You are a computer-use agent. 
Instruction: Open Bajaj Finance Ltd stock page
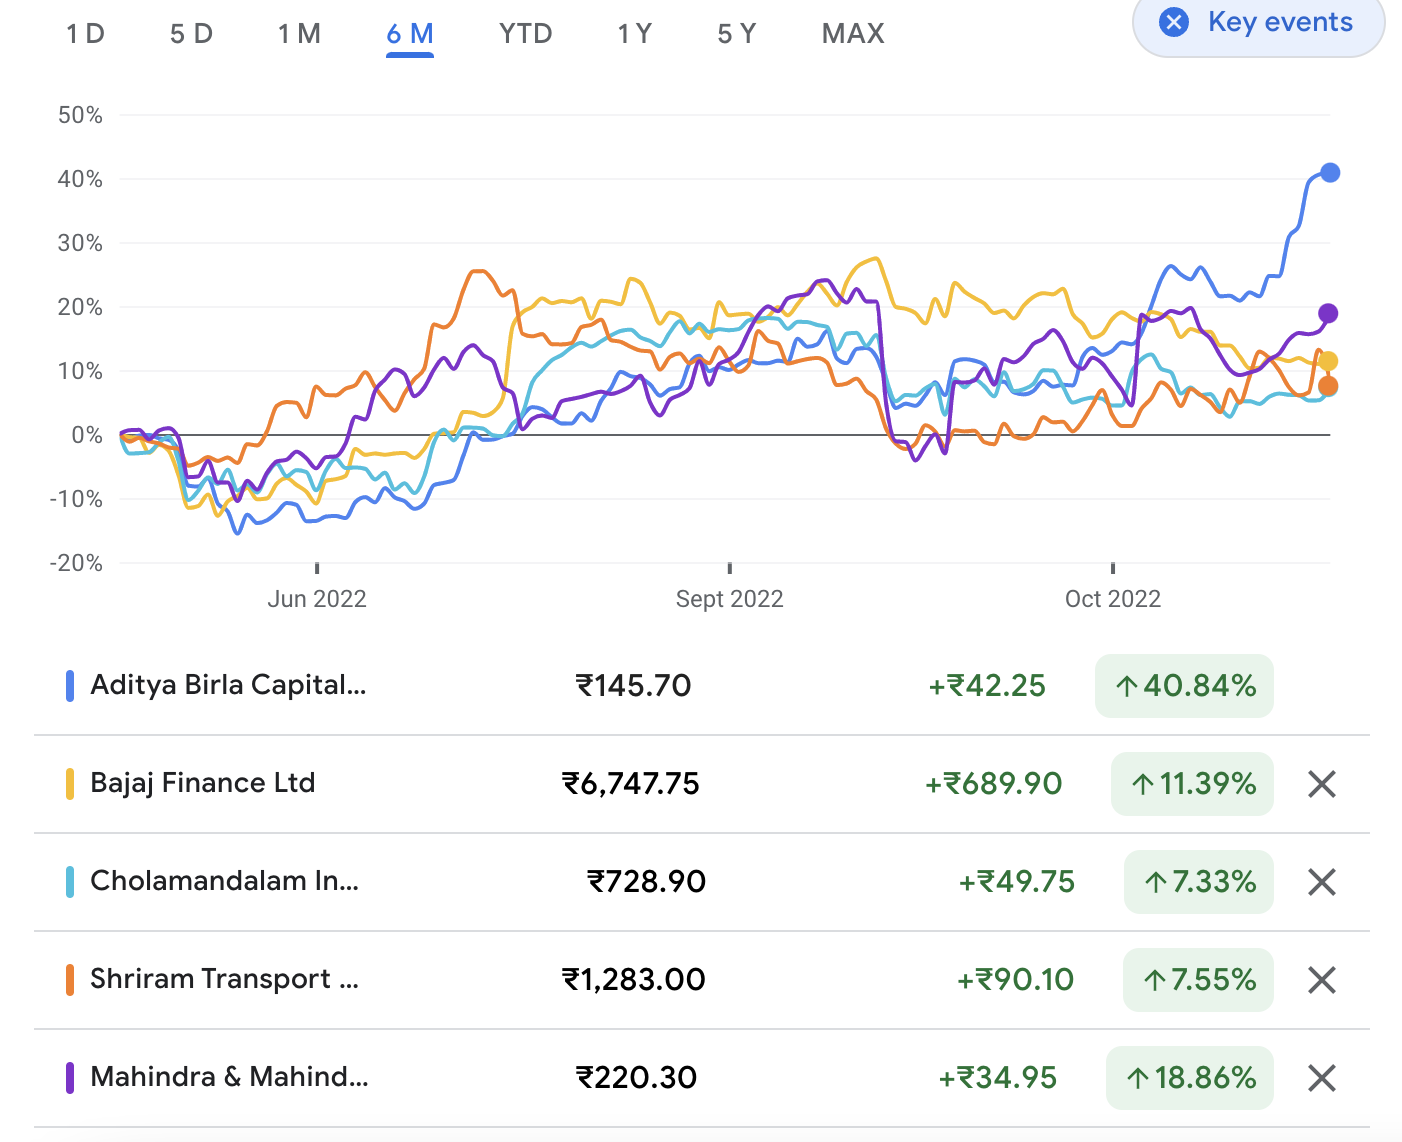[202, 783]
